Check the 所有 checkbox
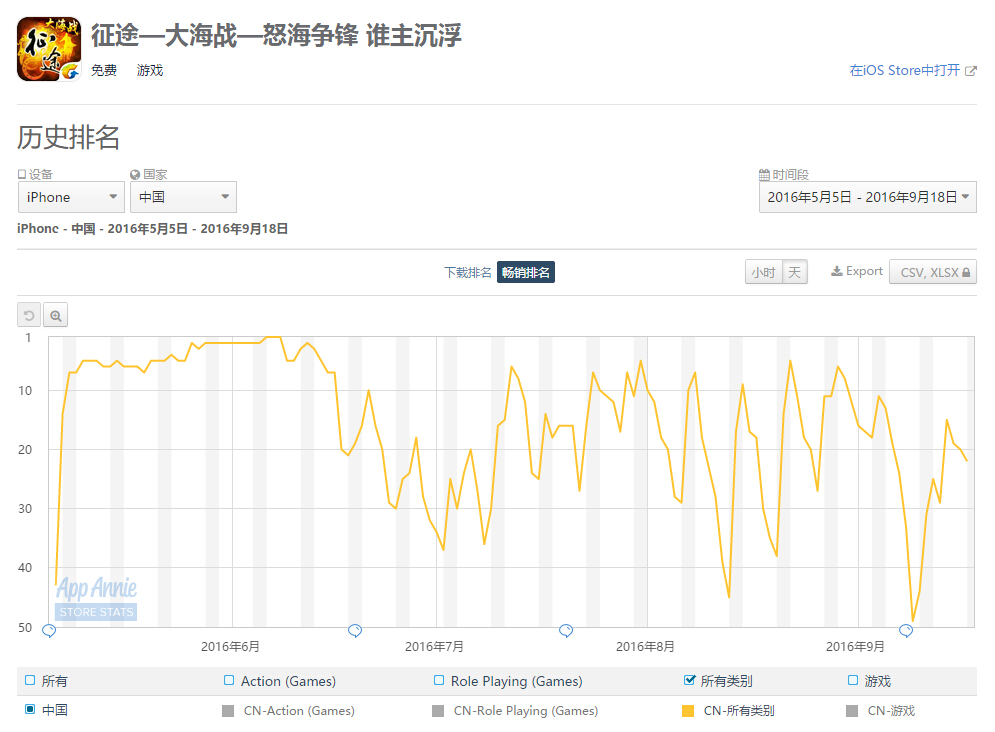The width and height of the screenshot is (995, 732). pos(30,680)
